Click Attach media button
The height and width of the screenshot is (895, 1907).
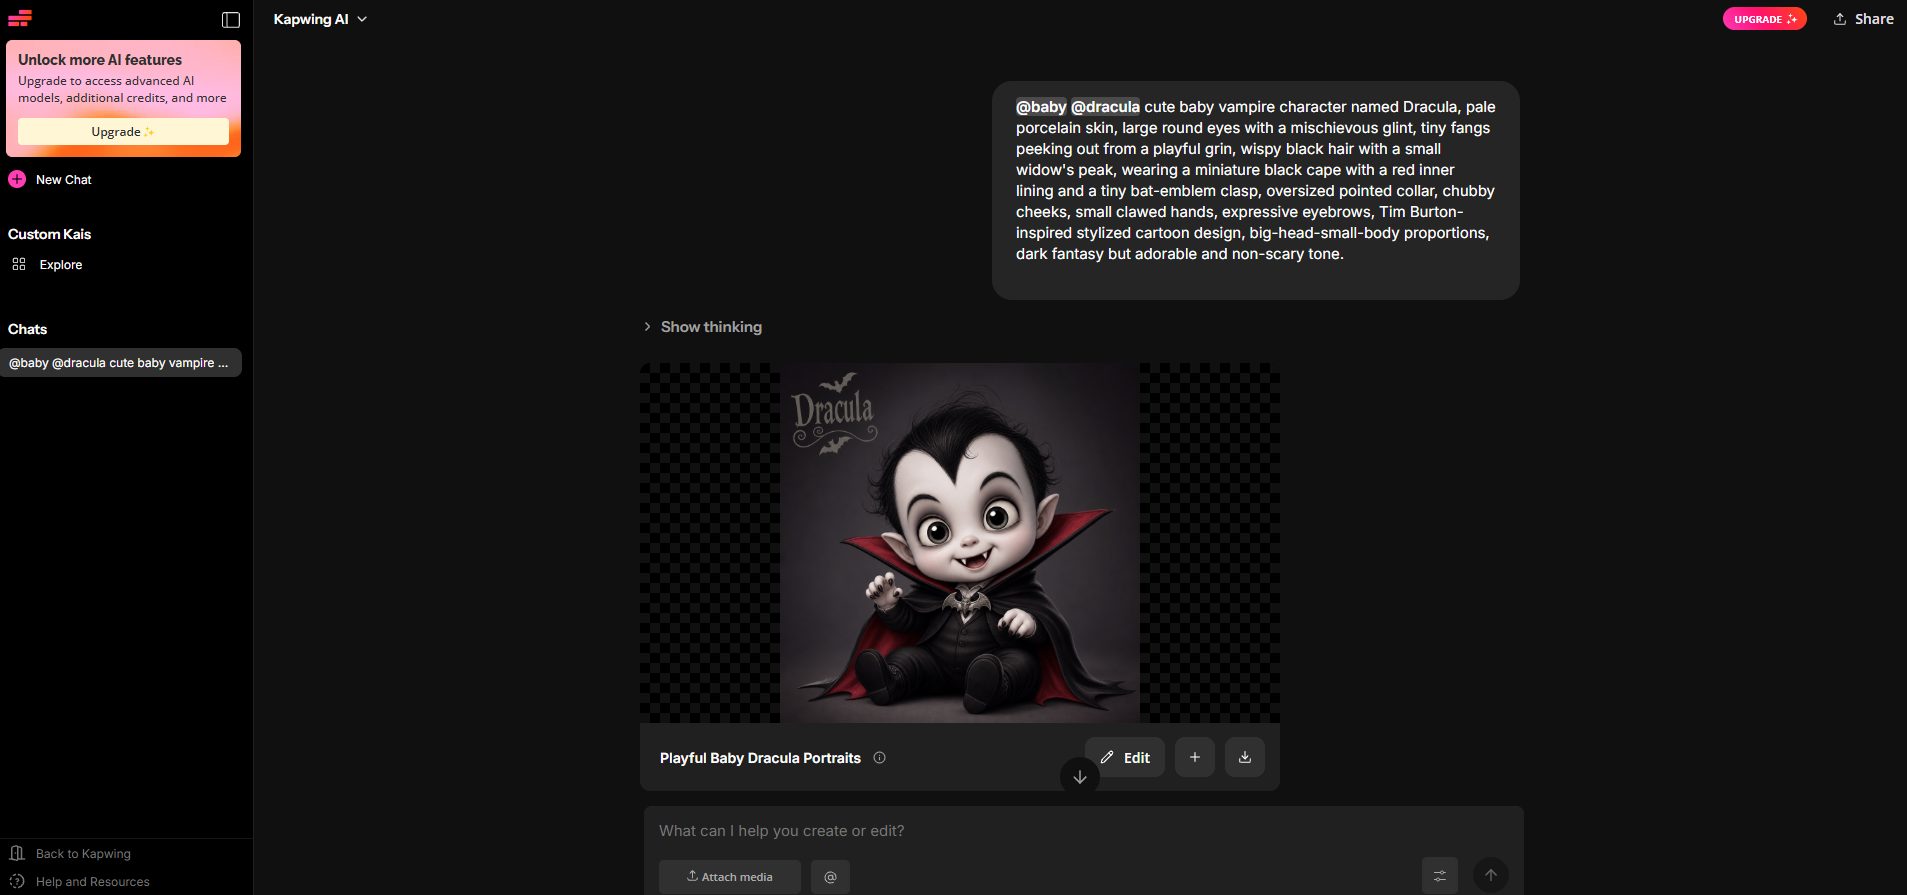click(730, 877)
